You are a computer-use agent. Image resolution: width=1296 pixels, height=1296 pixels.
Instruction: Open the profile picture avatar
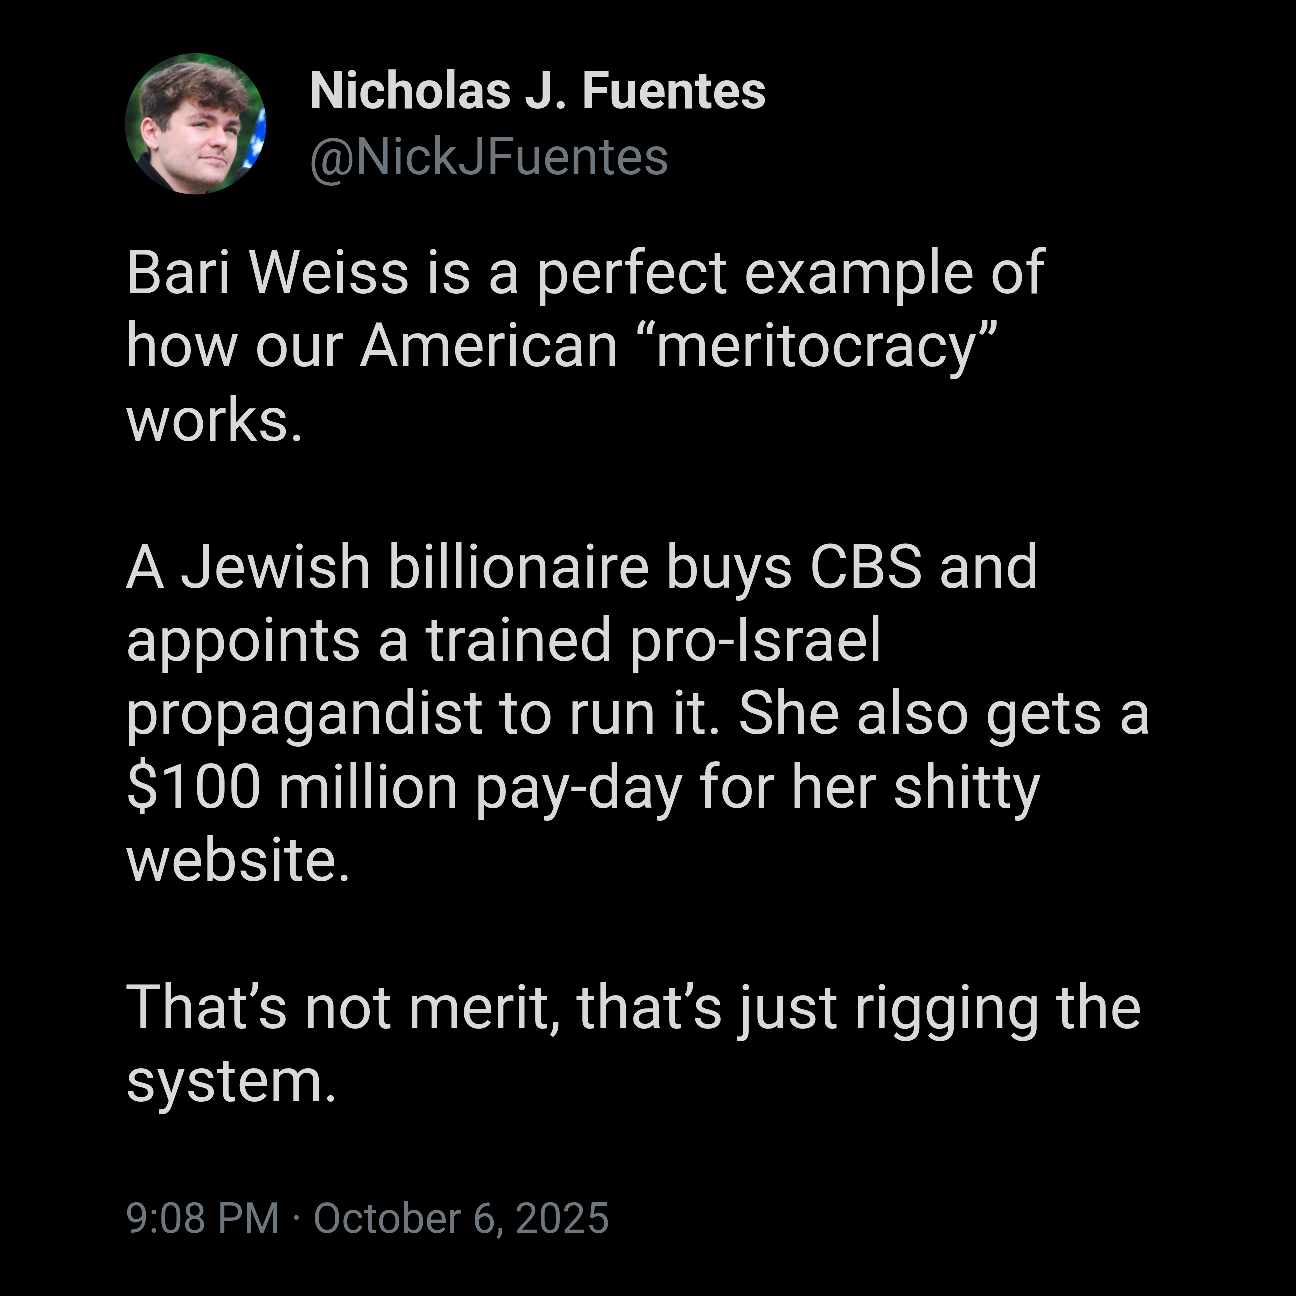[x=195, y=123]
